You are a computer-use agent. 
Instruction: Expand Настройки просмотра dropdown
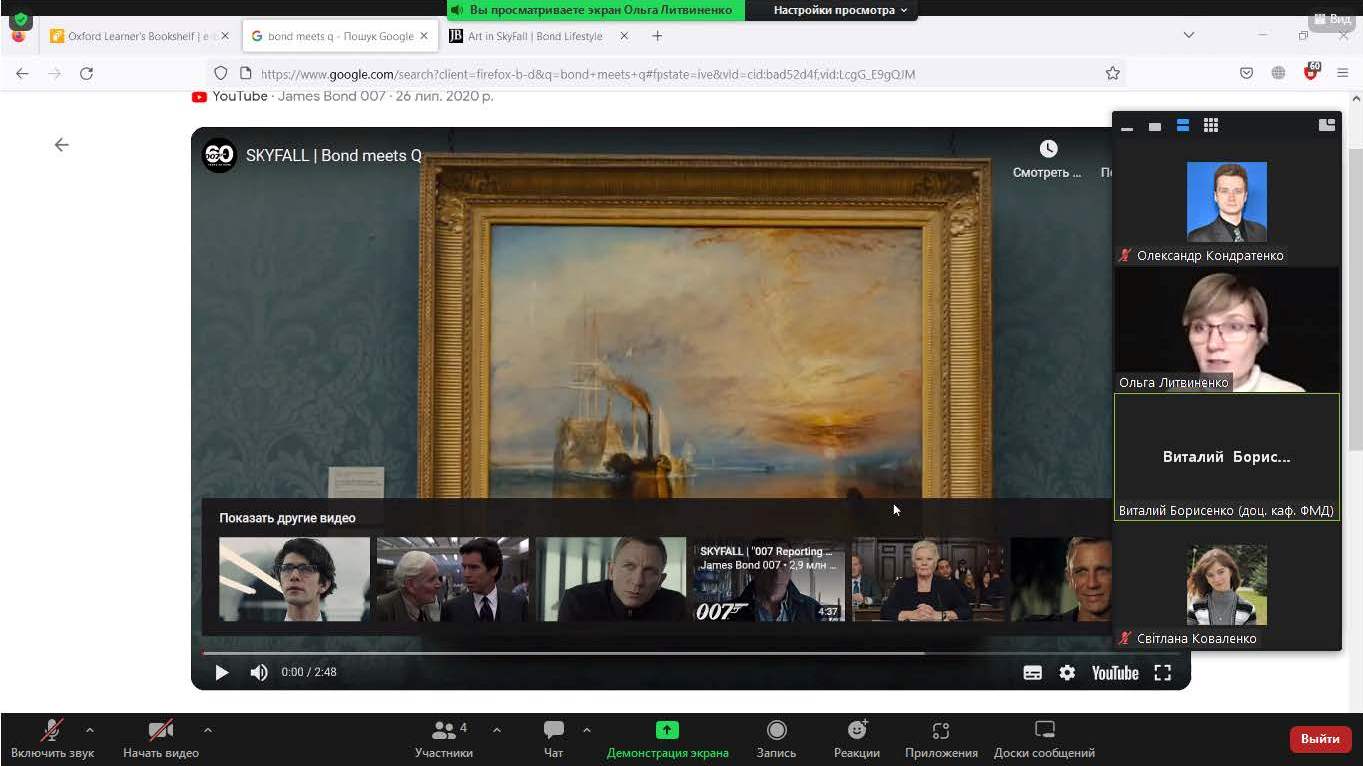tap(840, 10)
